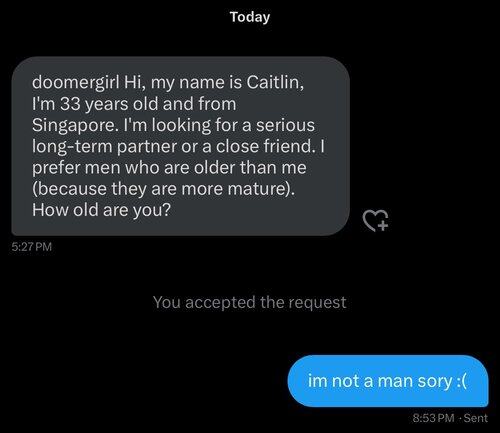Click the word 'Singapore' in the message
The image size is (500, 433).
point(75,126)
